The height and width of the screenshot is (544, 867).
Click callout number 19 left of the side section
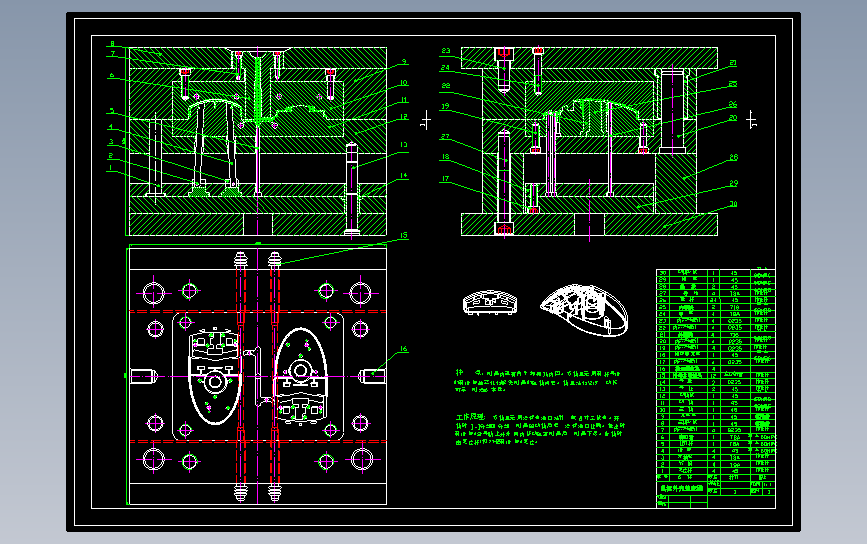(445, 106)
